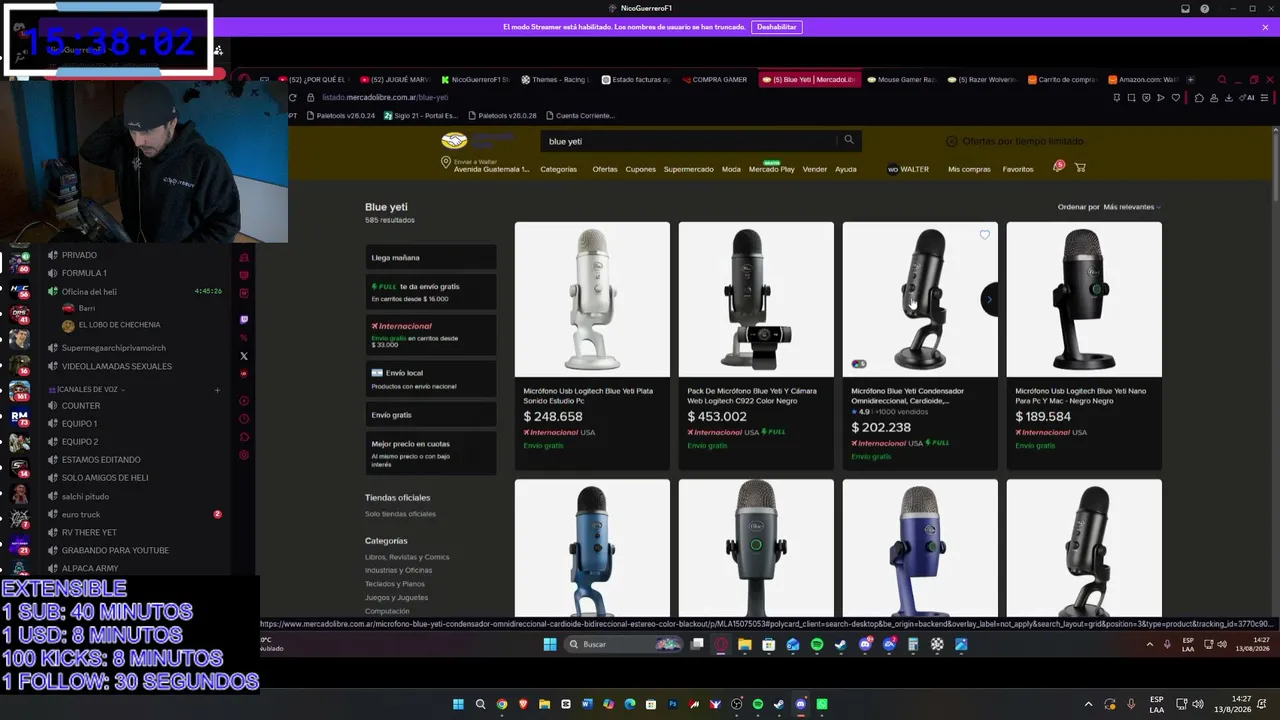
Task: Open the Ordenar por Más relevantes dropdown
Action: click(x=1131, y=207)
